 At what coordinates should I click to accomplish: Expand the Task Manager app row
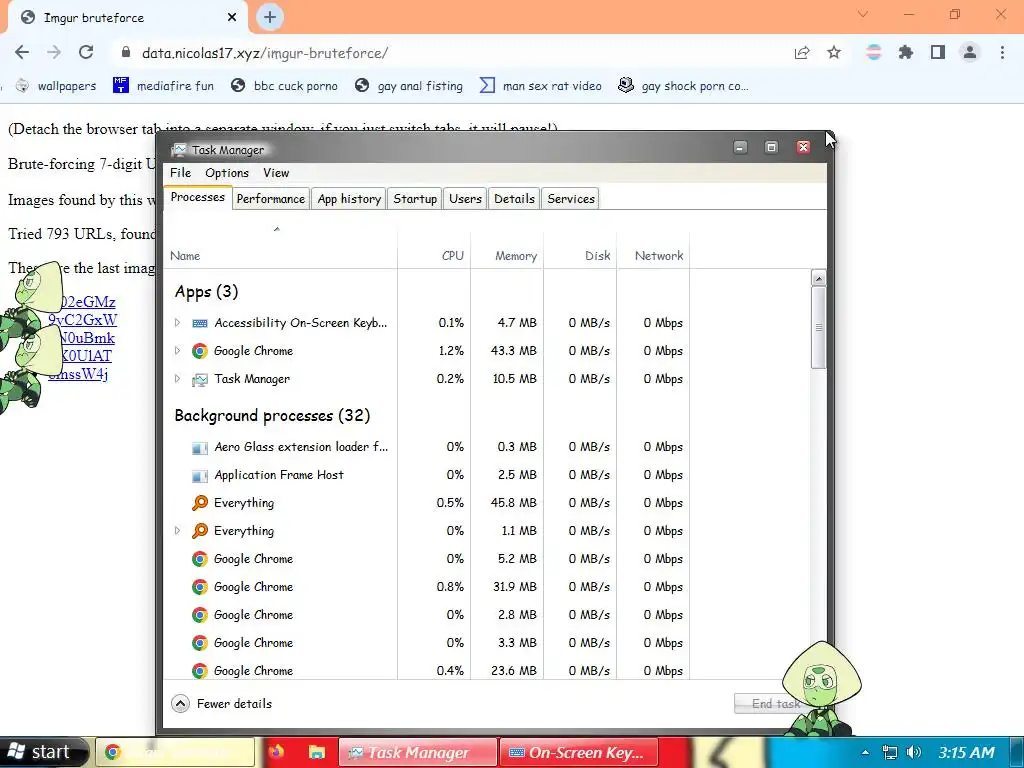177,379
